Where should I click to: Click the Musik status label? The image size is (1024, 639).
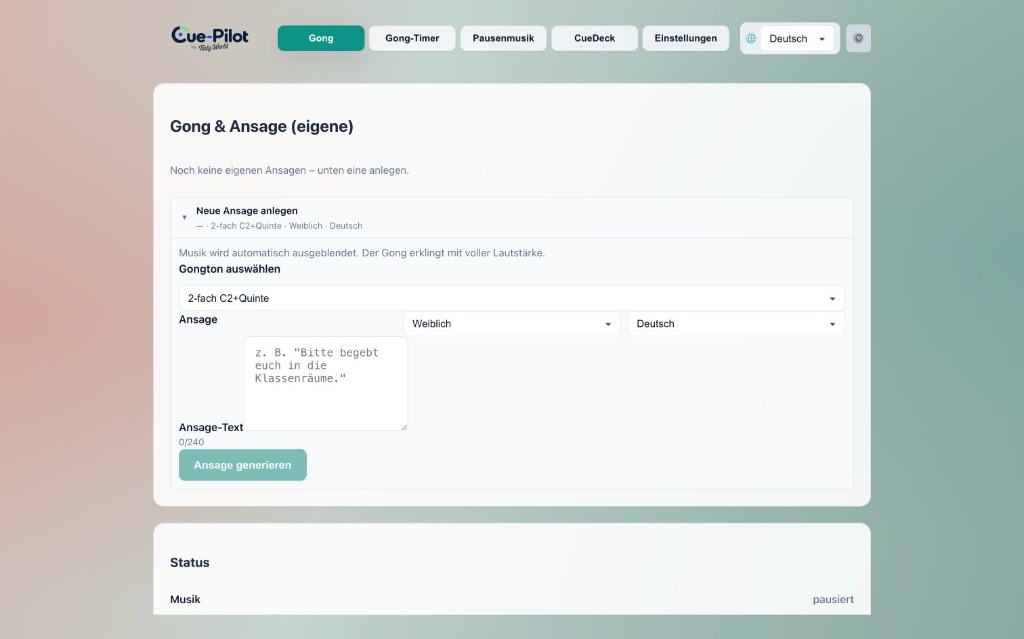coord(185,599)
